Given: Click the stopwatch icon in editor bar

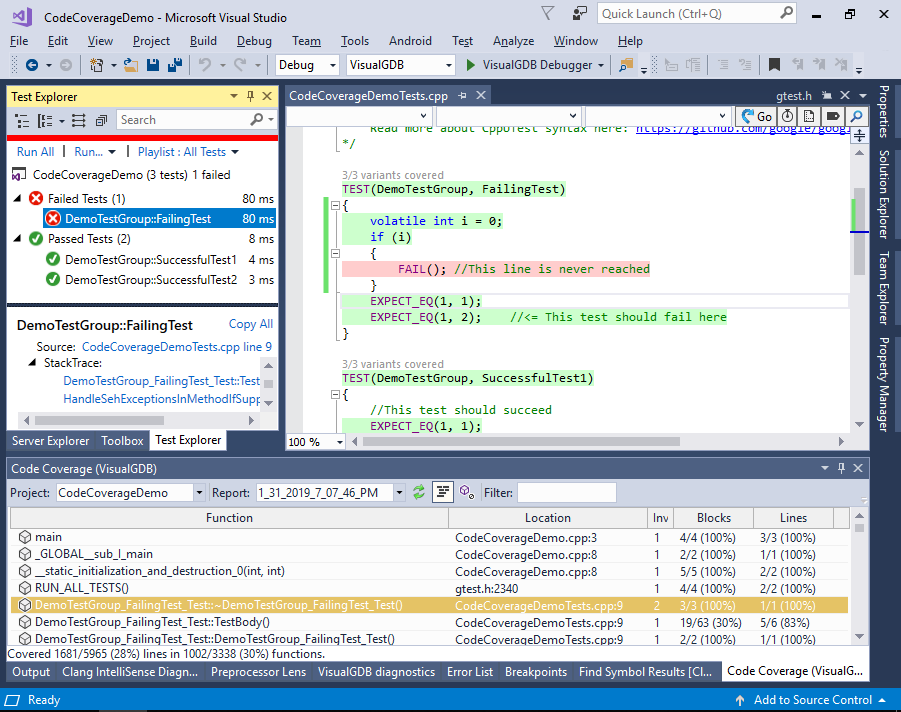Looking at the screenshot, I should tap(788, 116).
